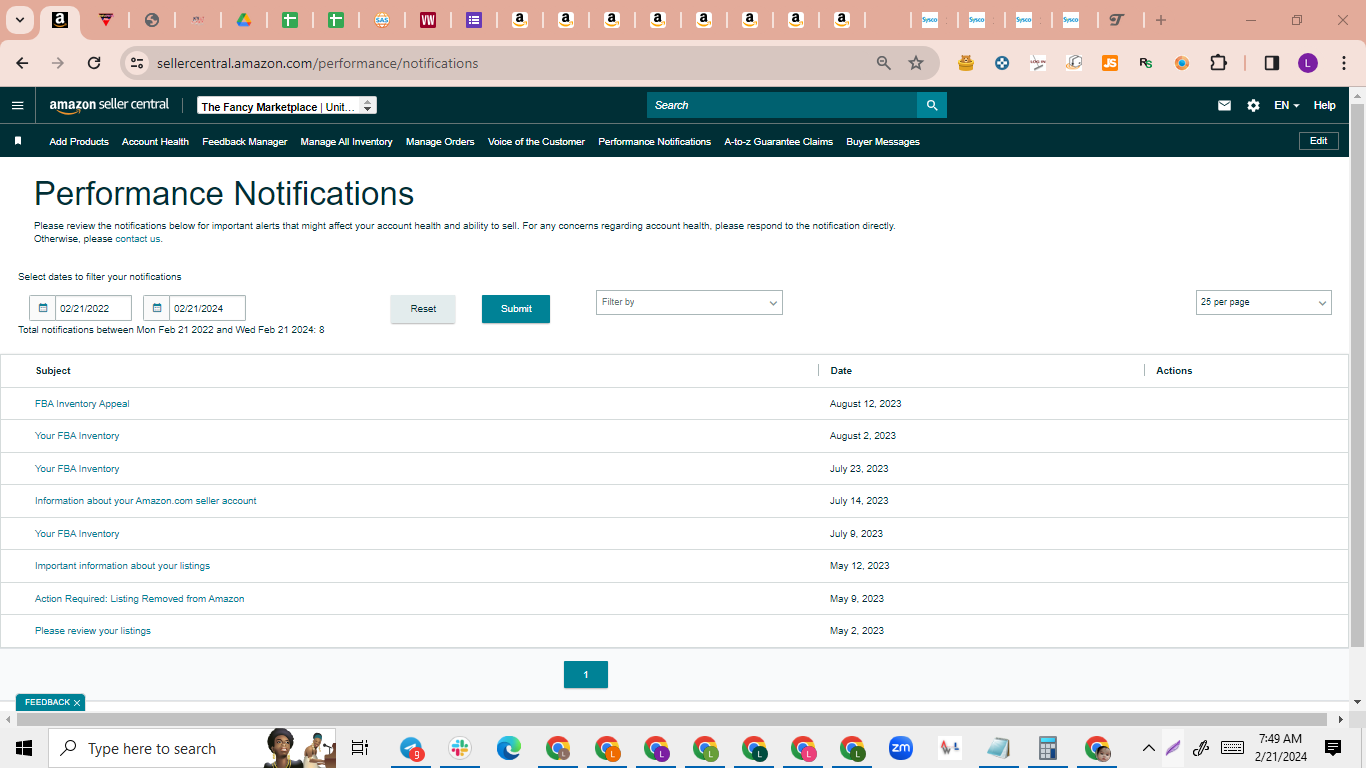Open Task View on the taskbar

[x=360, y=748]
